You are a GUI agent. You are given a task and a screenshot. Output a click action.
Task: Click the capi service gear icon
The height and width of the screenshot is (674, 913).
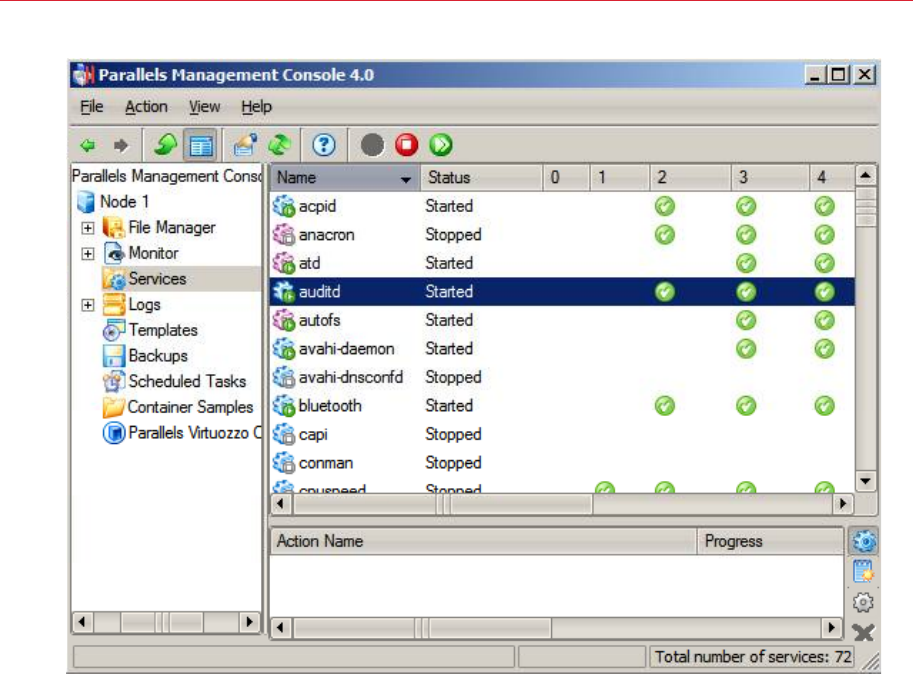tap(284, 434)
